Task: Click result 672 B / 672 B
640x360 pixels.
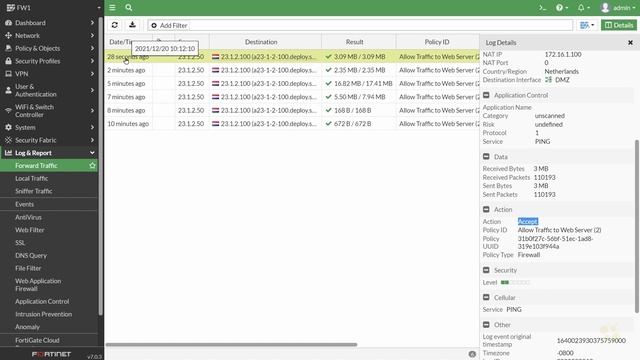Action: (x=352, y=124)
